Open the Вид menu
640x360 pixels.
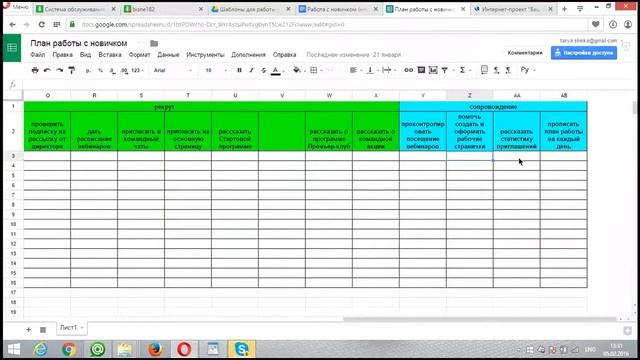85,54
